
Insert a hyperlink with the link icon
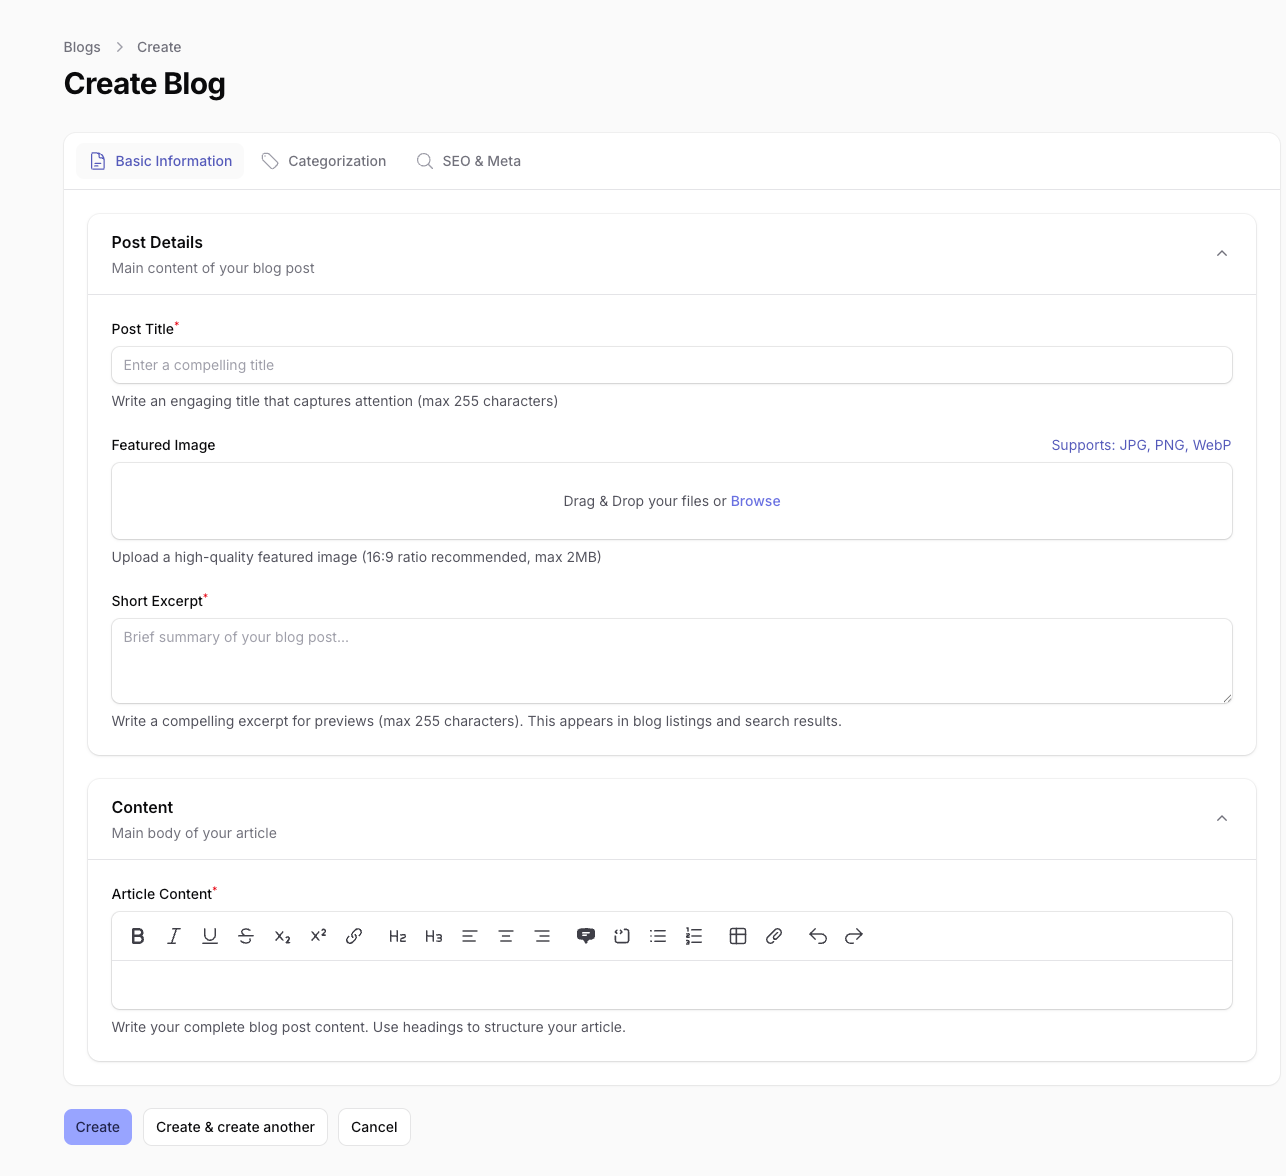pyautogui.click(x=354, y=936)
